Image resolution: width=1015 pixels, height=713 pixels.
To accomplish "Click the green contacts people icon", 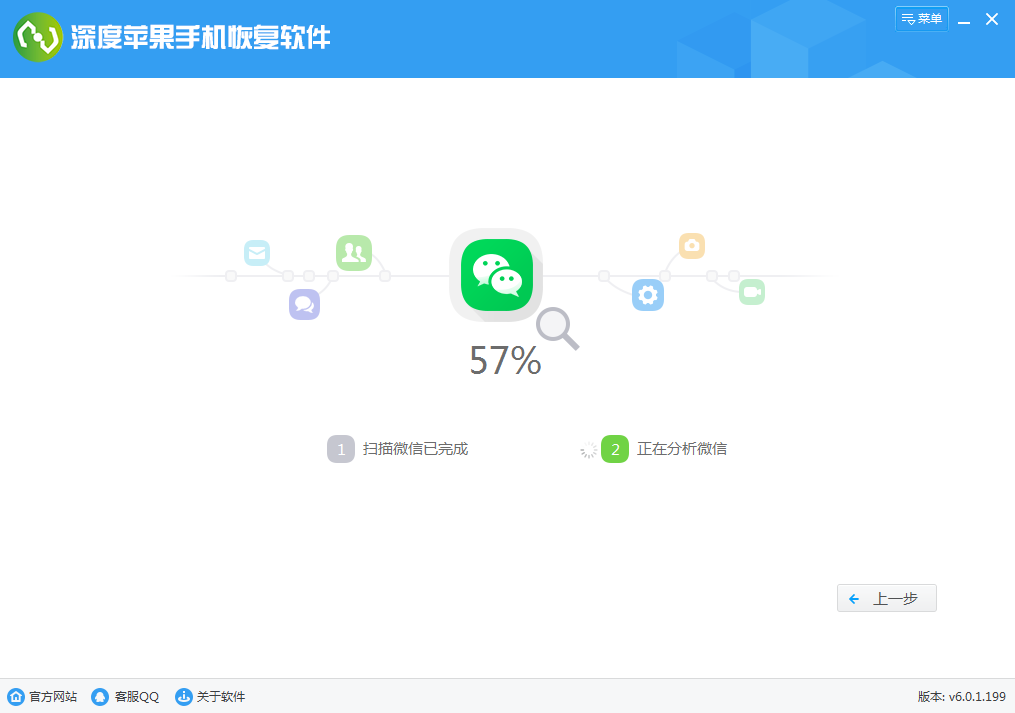I will 353,253.
